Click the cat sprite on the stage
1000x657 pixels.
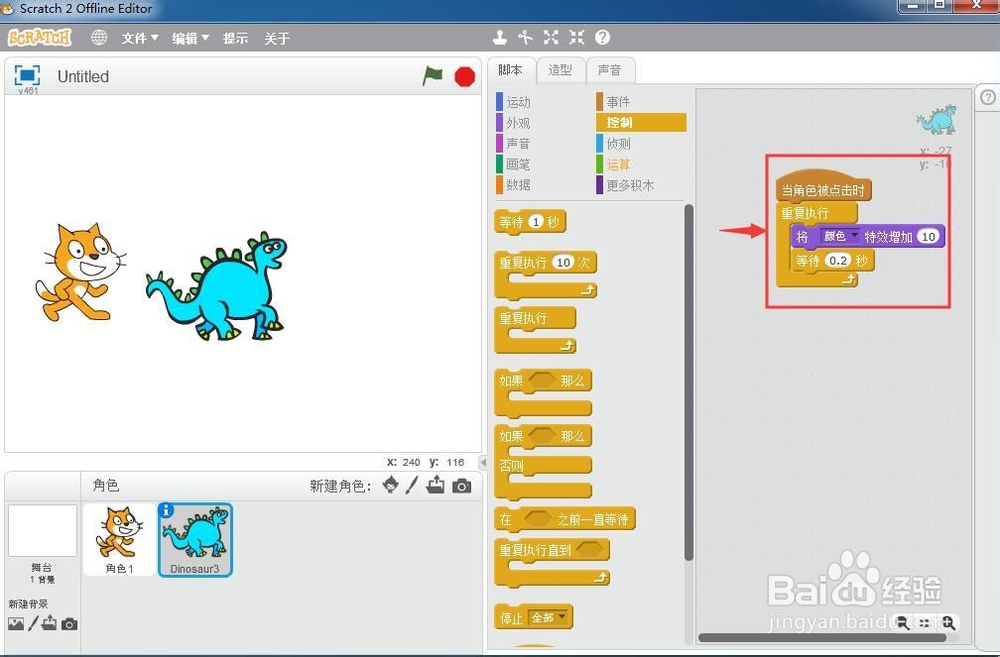click(x=80, y=272)
